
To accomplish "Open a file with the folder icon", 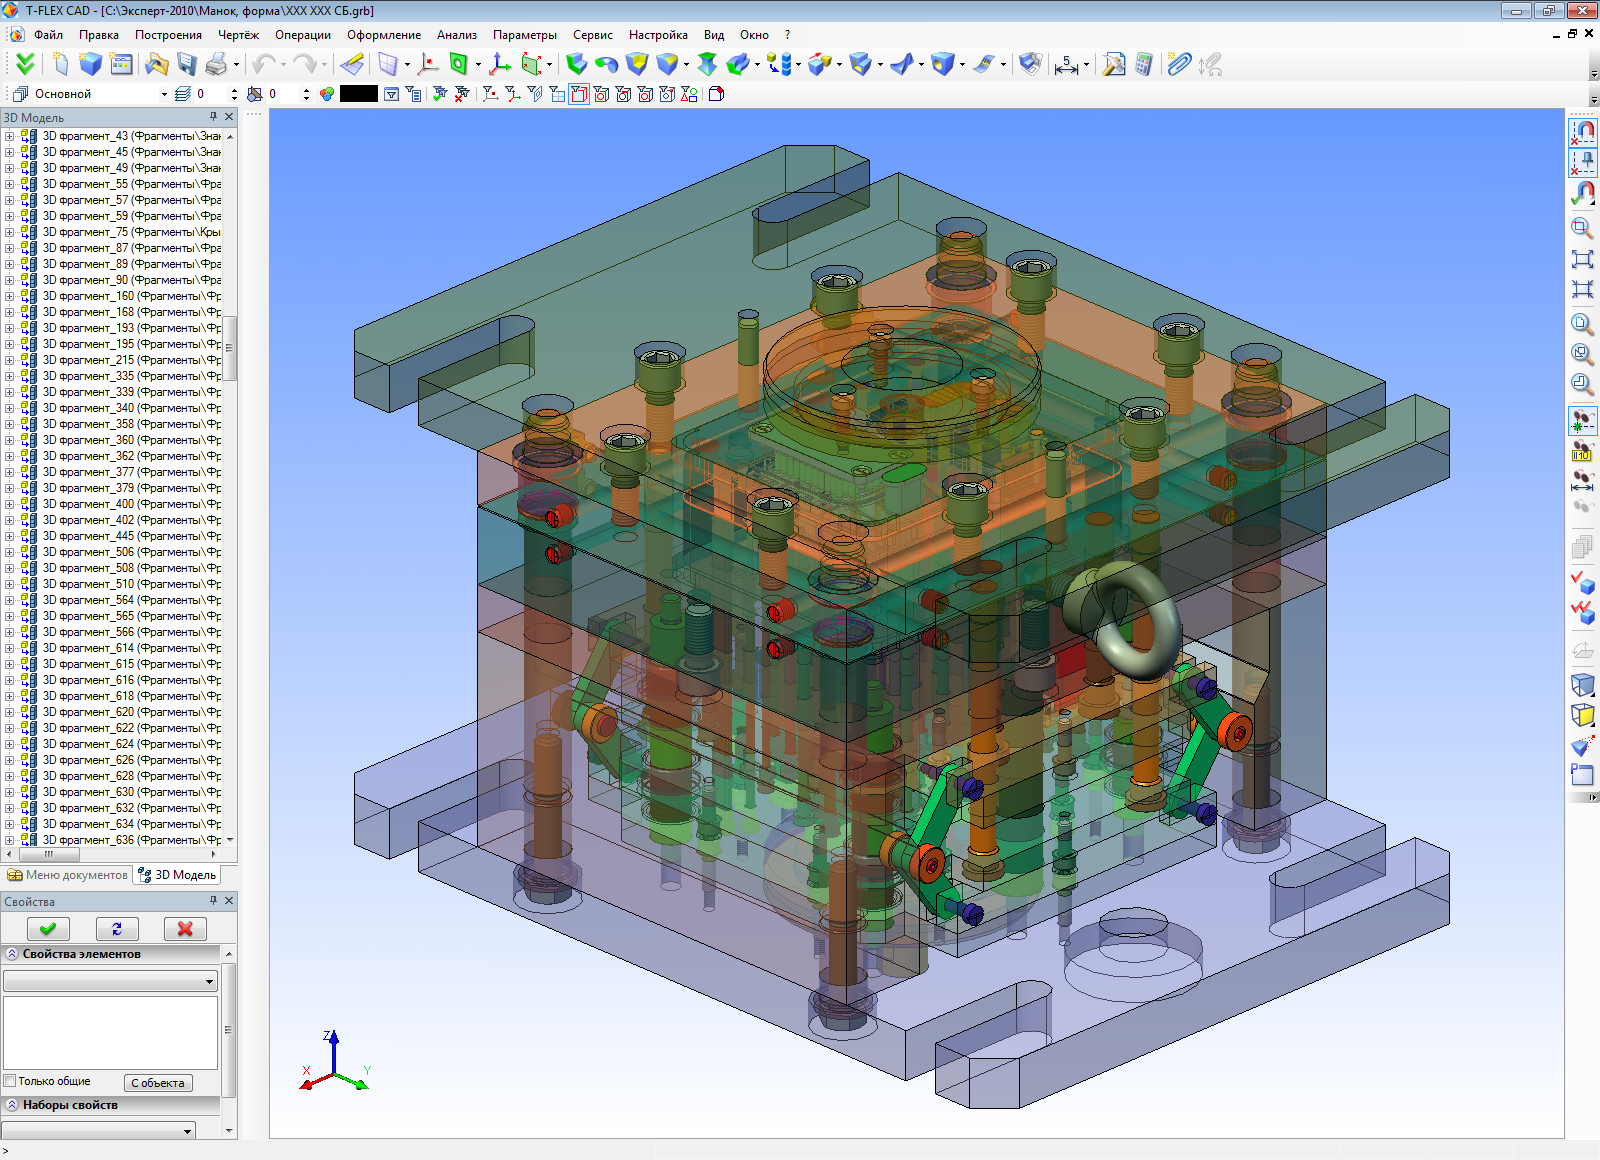I will point(156,64).
